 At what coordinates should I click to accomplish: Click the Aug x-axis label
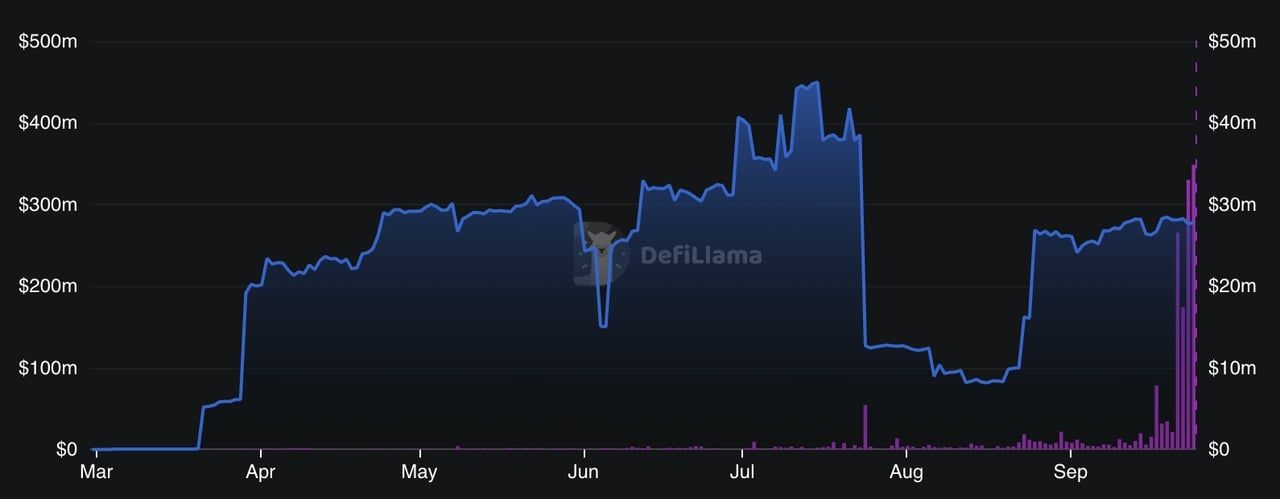click(906, 470)
